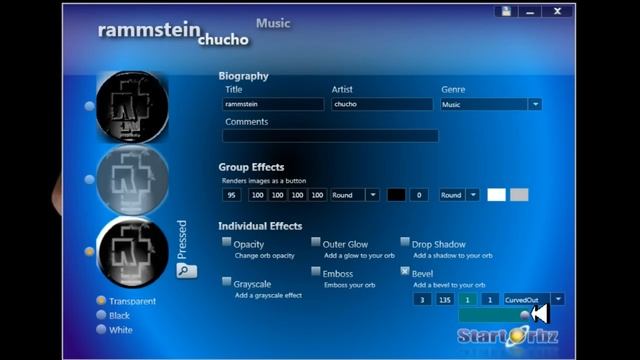Pick the black color swatch
This screenshot has width=640, height=360.
[396, 195]
